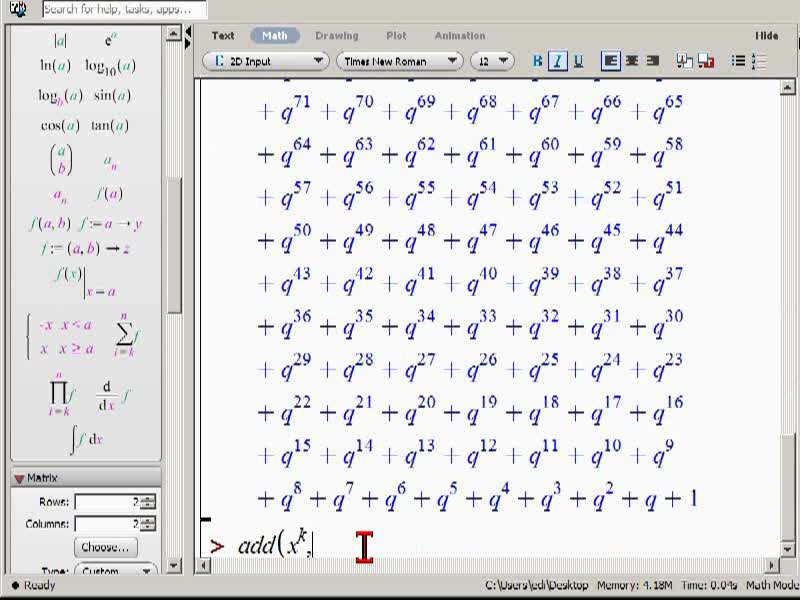Viewport: 800px width, 600px height.
Task: Click the document scroll-up arrow
Action: coord(787,88)
